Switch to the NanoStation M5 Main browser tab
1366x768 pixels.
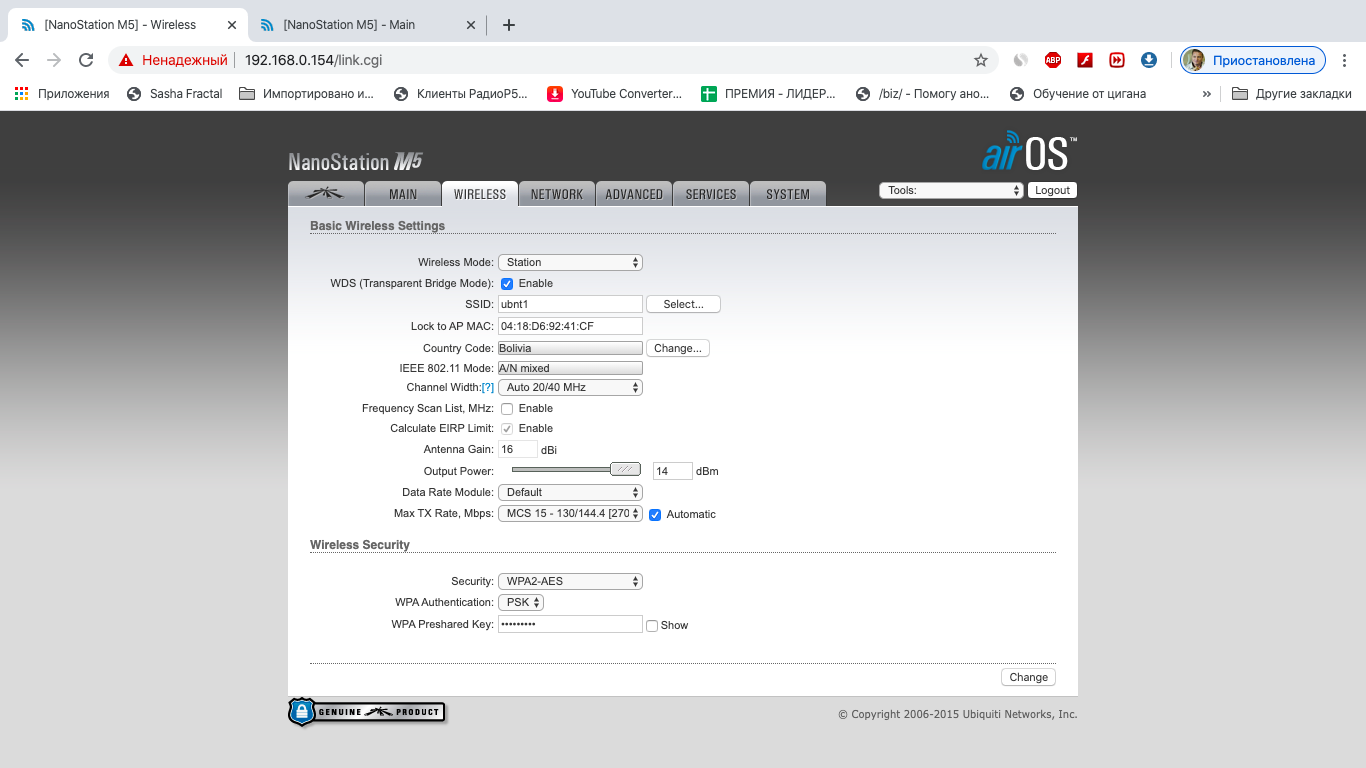[x=366, y=25]
